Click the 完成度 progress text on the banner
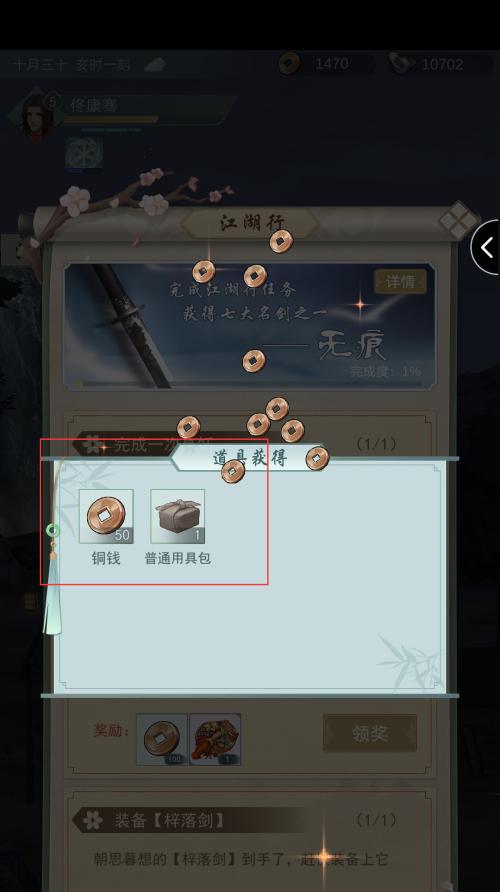The image size is (500, 892). coord(386,372)
